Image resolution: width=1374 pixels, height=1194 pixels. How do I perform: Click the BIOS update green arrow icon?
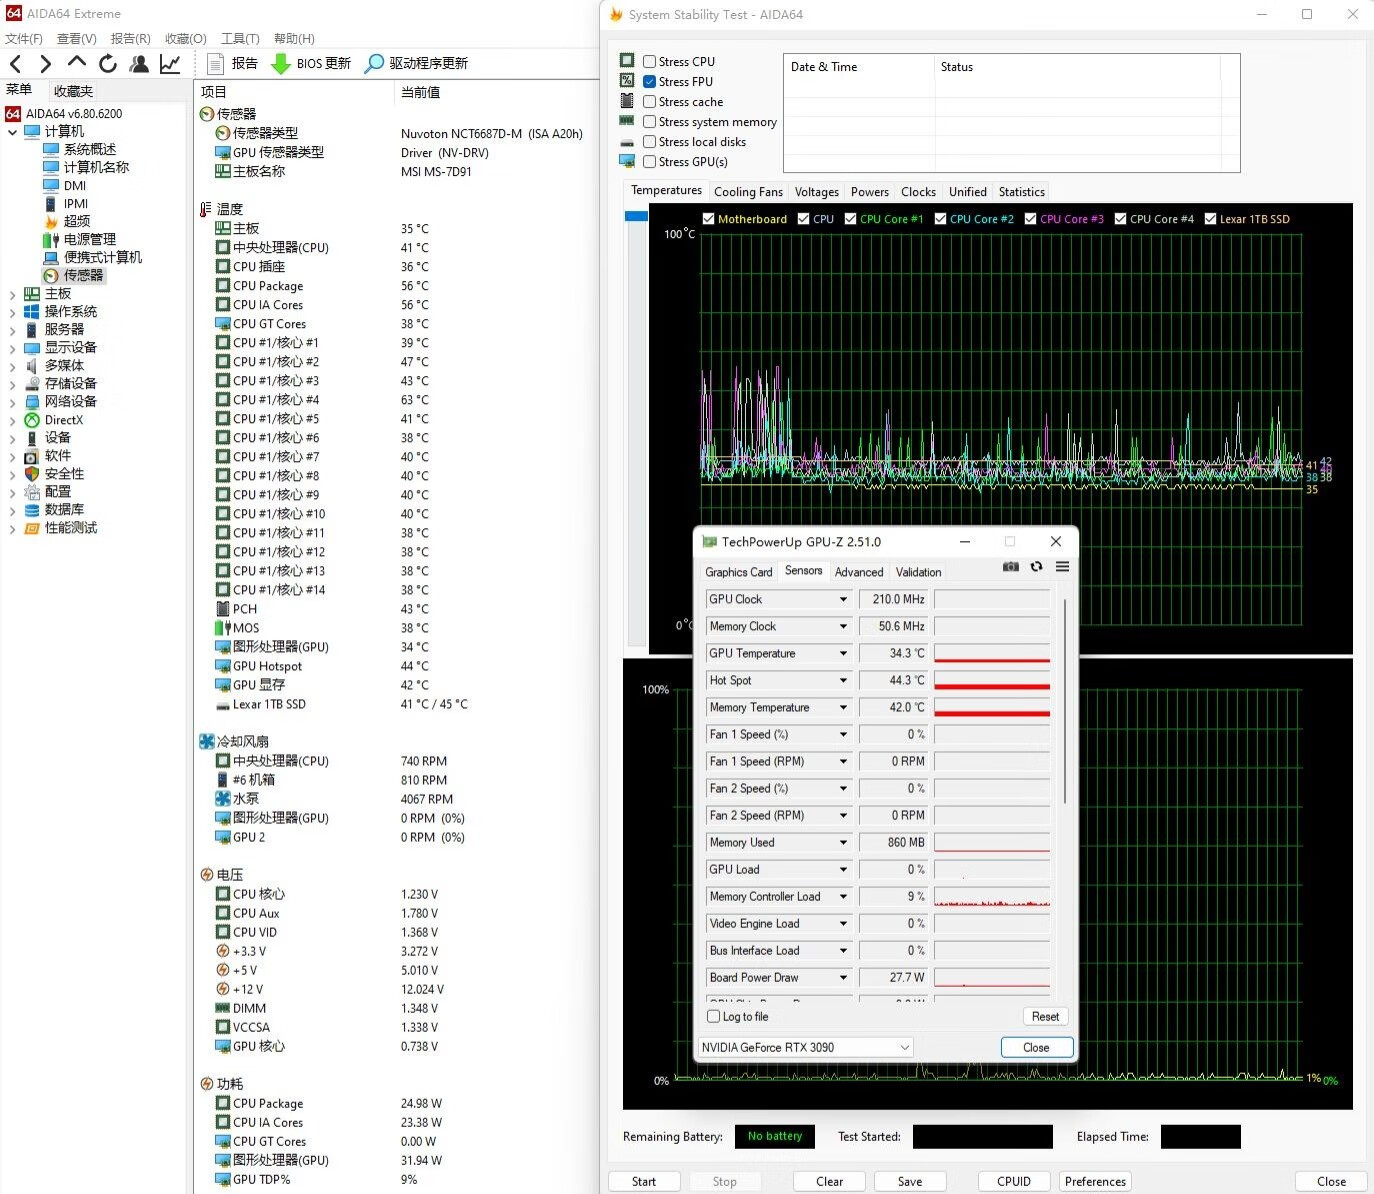point(281,63)
